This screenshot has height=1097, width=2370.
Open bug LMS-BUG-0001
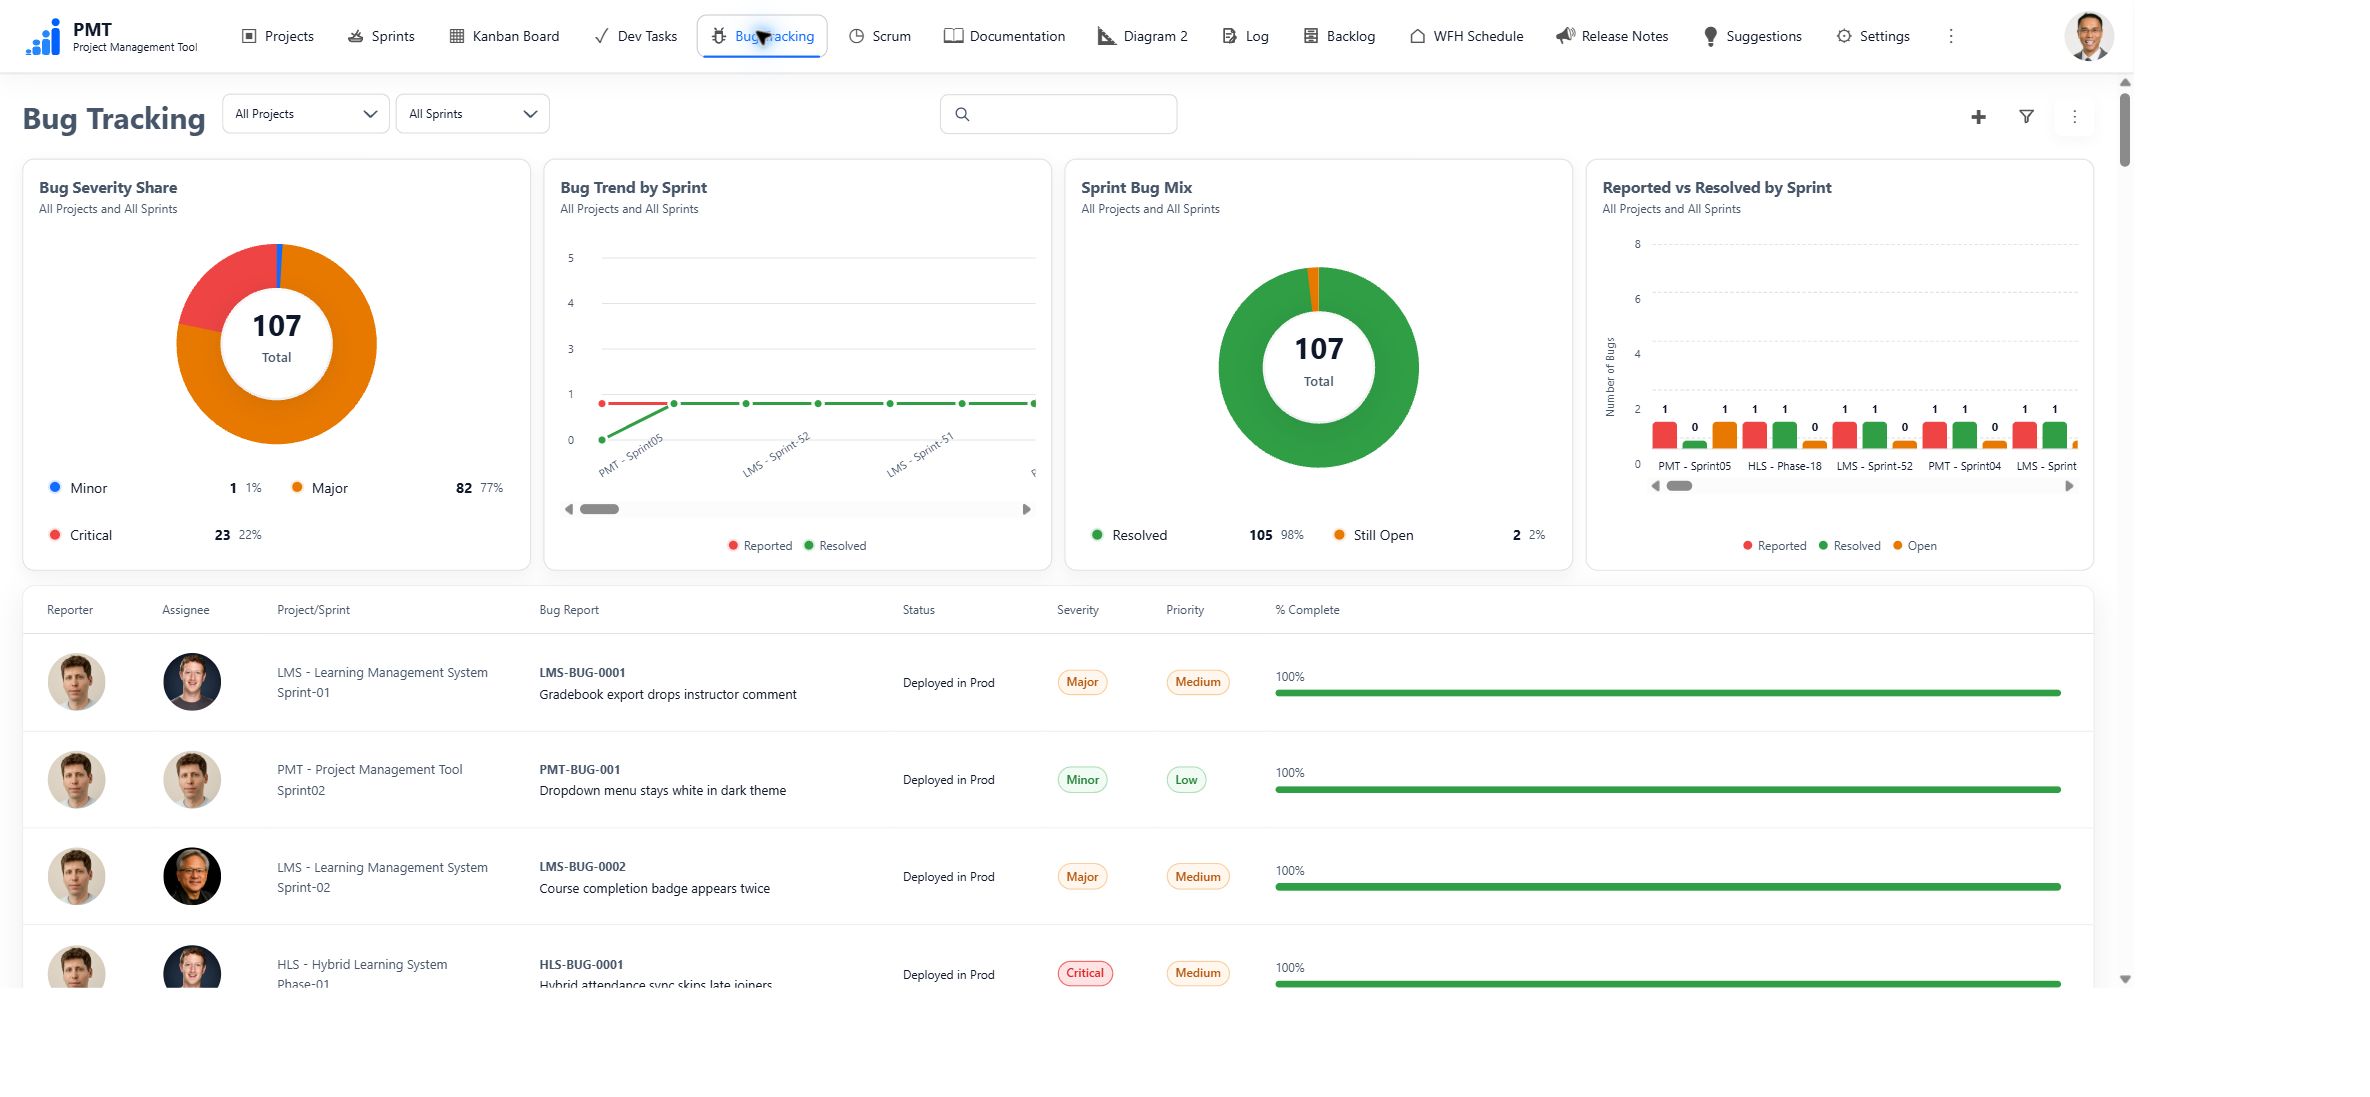click(x=582, y=673)
